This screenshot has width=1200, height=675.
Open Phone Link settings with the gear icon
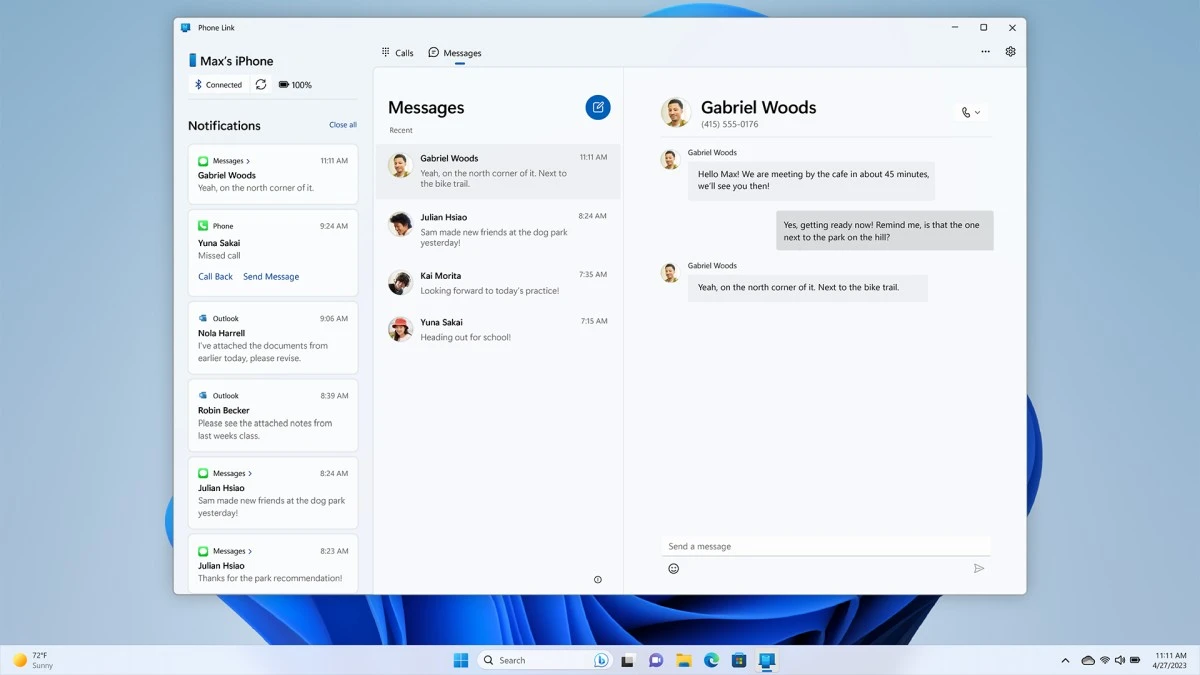pos(1010,51)
